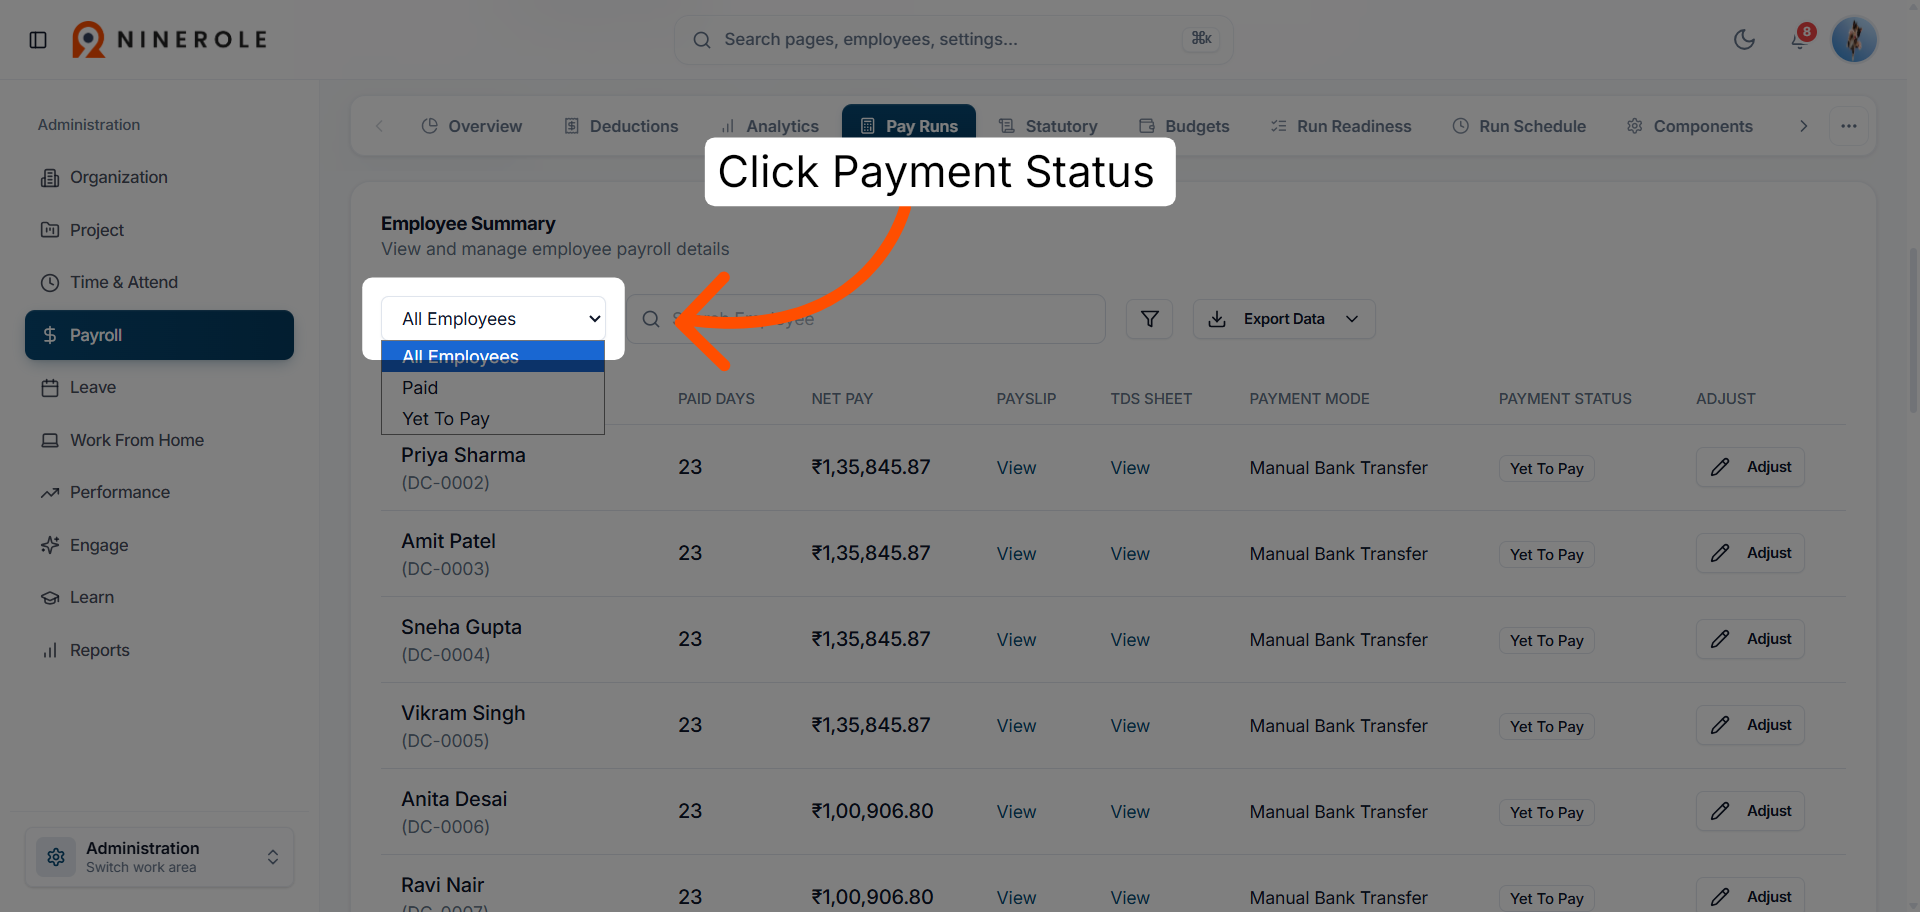Image resolution: width=1920 pixels, height=912 pixels.
Task: Open notifications bell icon
Action: coord(1800,40)
